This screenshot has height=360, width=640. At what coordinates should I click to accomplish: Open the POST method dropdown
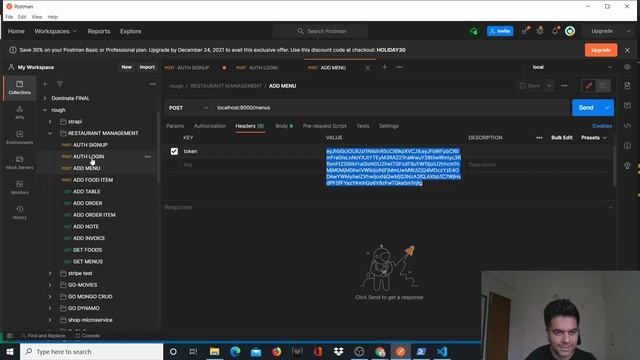[x=189, y=108]
